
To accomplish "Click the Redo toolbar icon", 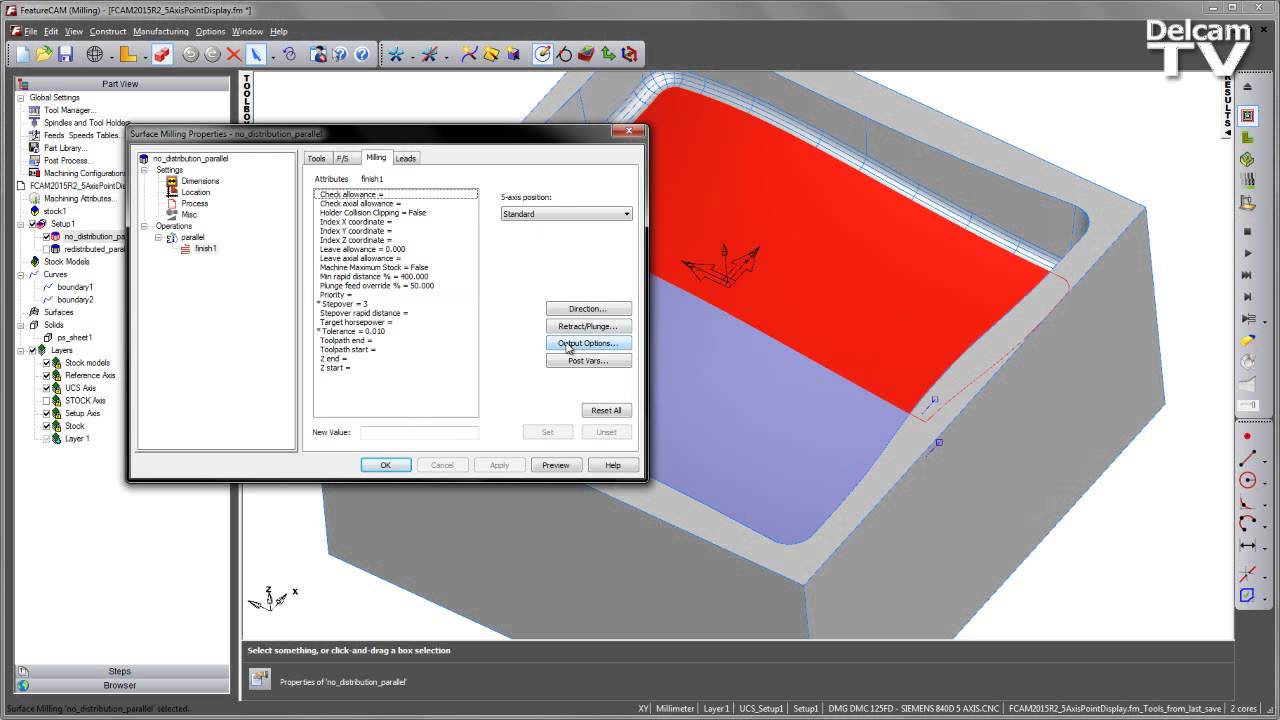I will point(212,54).
